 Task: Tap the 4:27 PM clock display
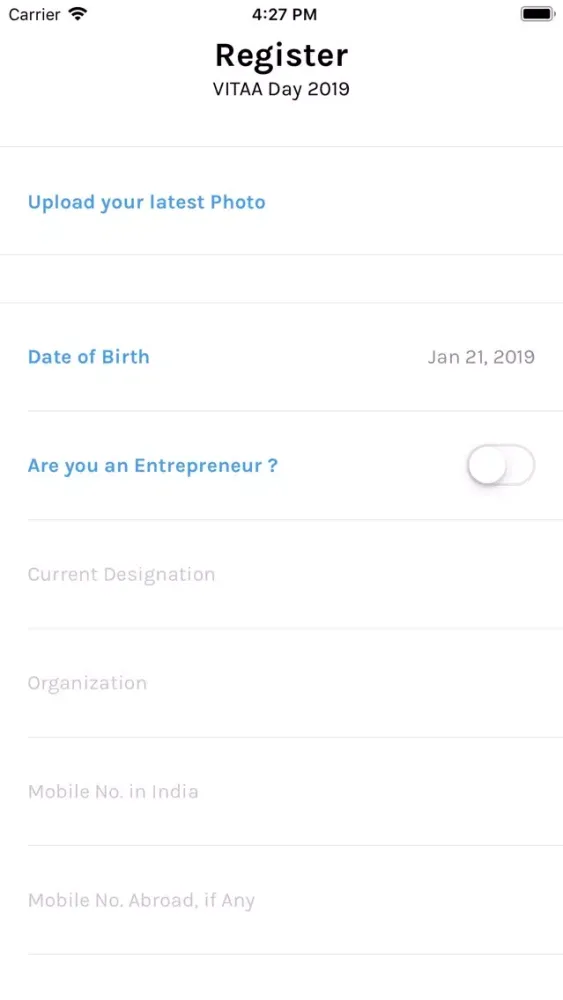click(284, 15)
